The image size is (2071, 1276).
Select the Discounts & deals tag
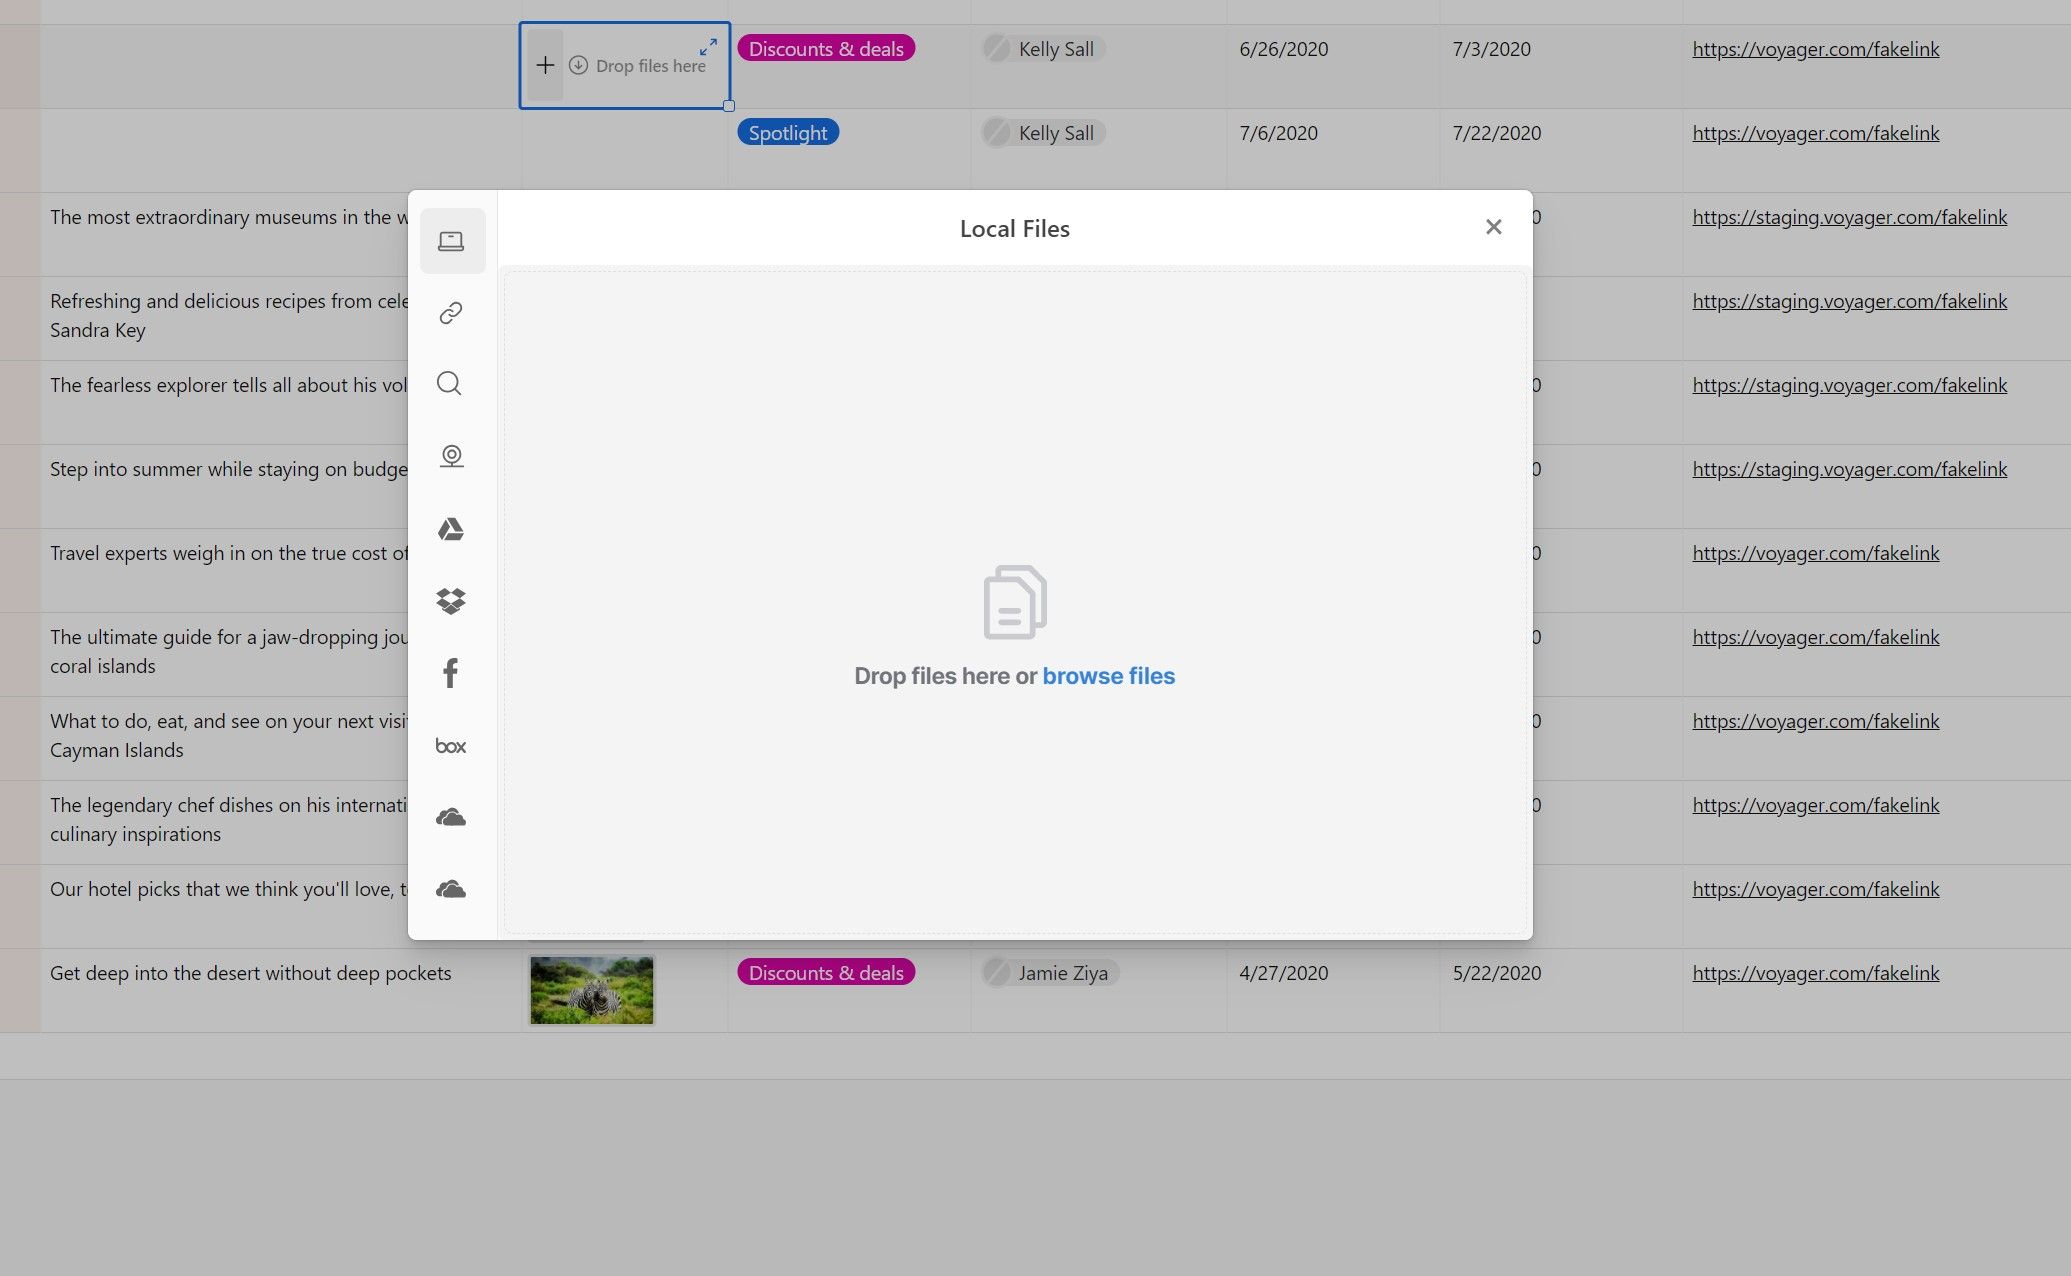(x=826, y=48)
